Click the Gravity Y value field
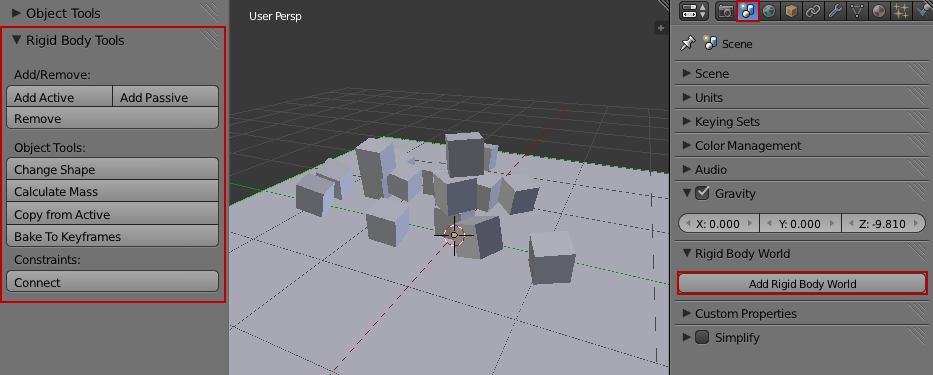Viewport: 933px width, 375px height. (x=801, y=223)
